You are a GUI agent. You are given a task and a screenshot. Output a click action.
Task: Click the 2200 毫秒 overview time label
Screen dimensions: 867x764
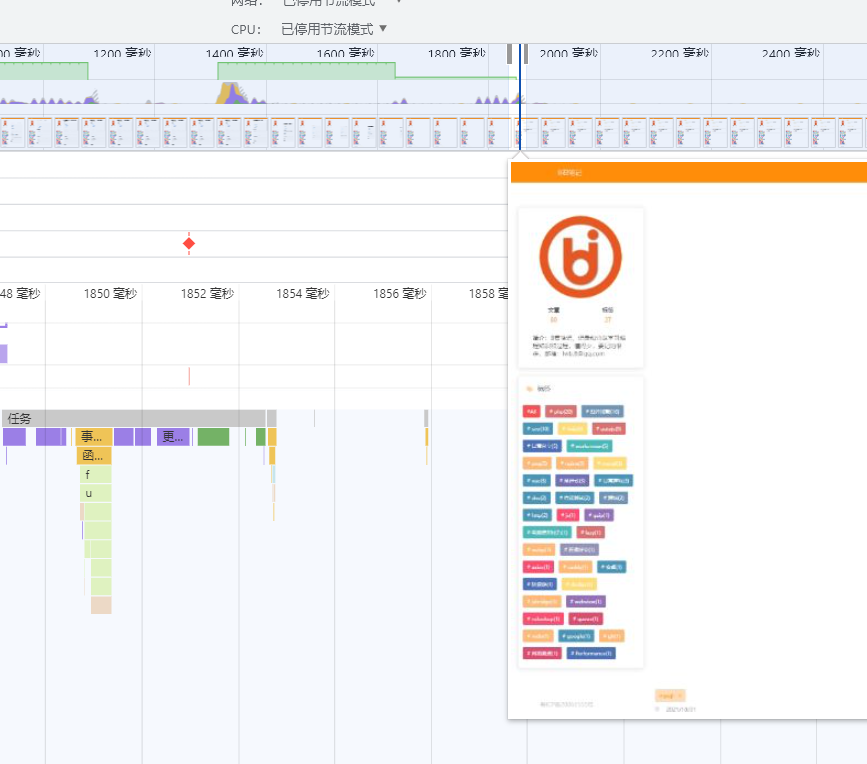pos(675,54)
